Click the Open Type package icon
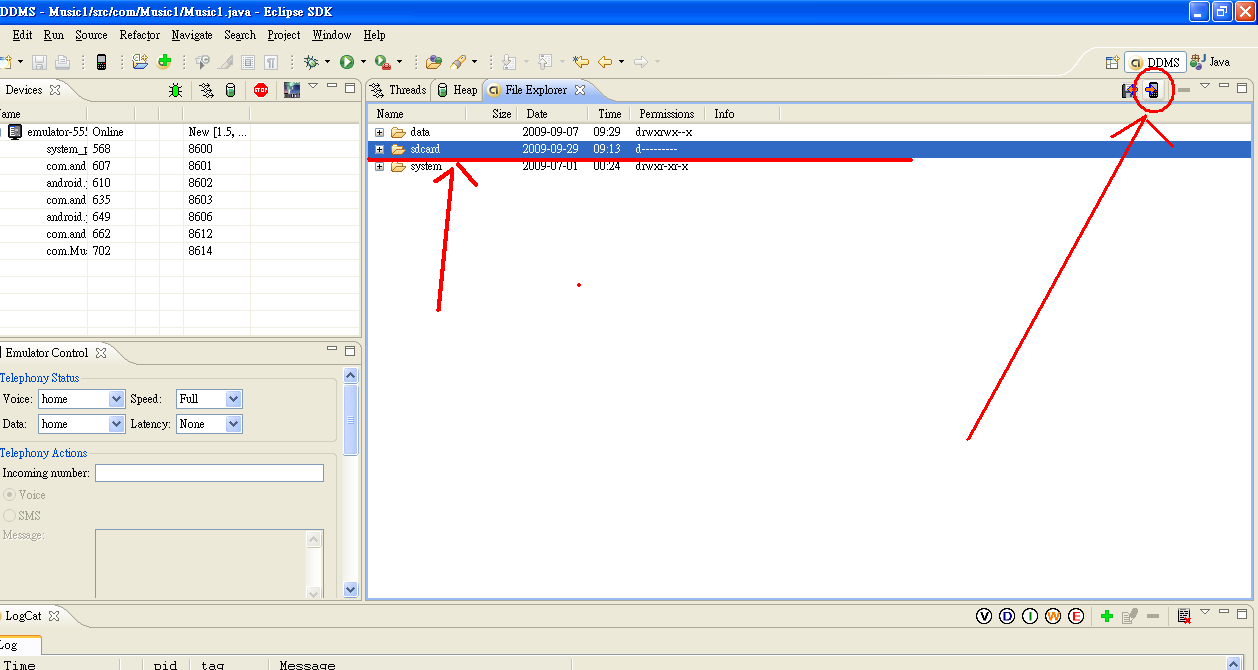Viewport: 1258px width, 670px height. tap(433, 62)
